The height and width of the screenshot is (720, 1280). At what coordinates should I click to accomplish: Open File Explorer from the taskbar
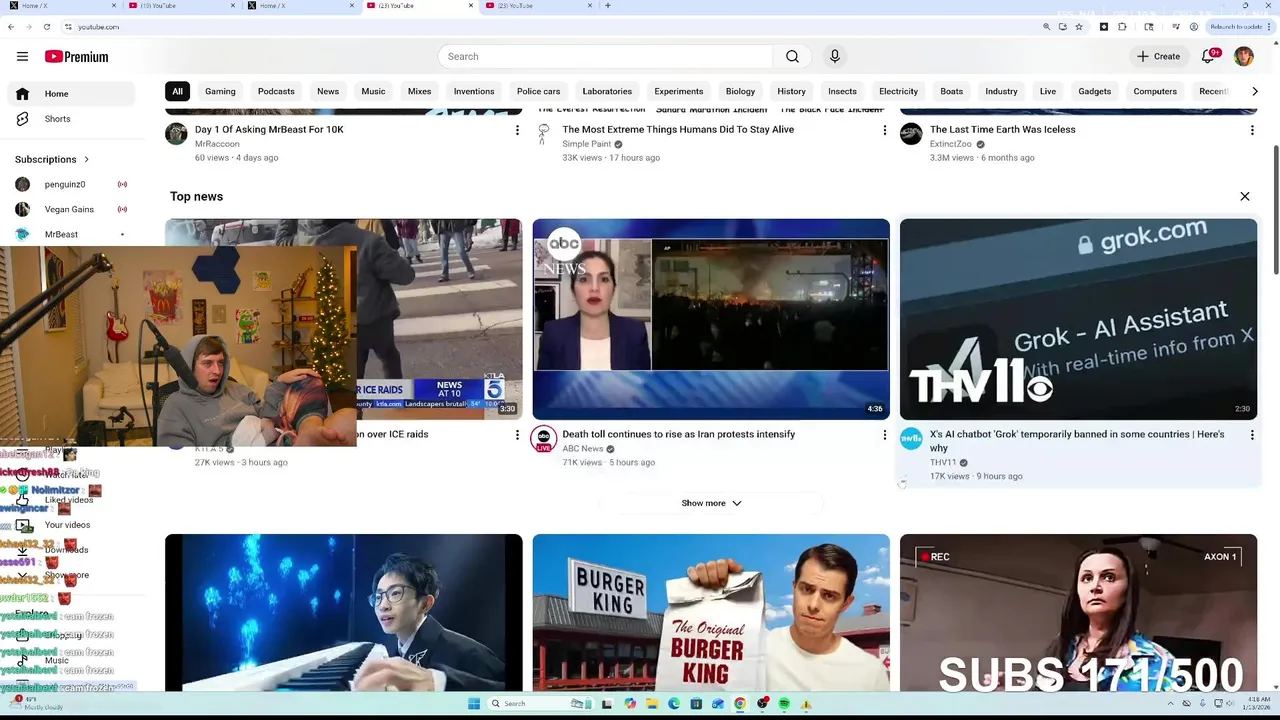(651, 704)
